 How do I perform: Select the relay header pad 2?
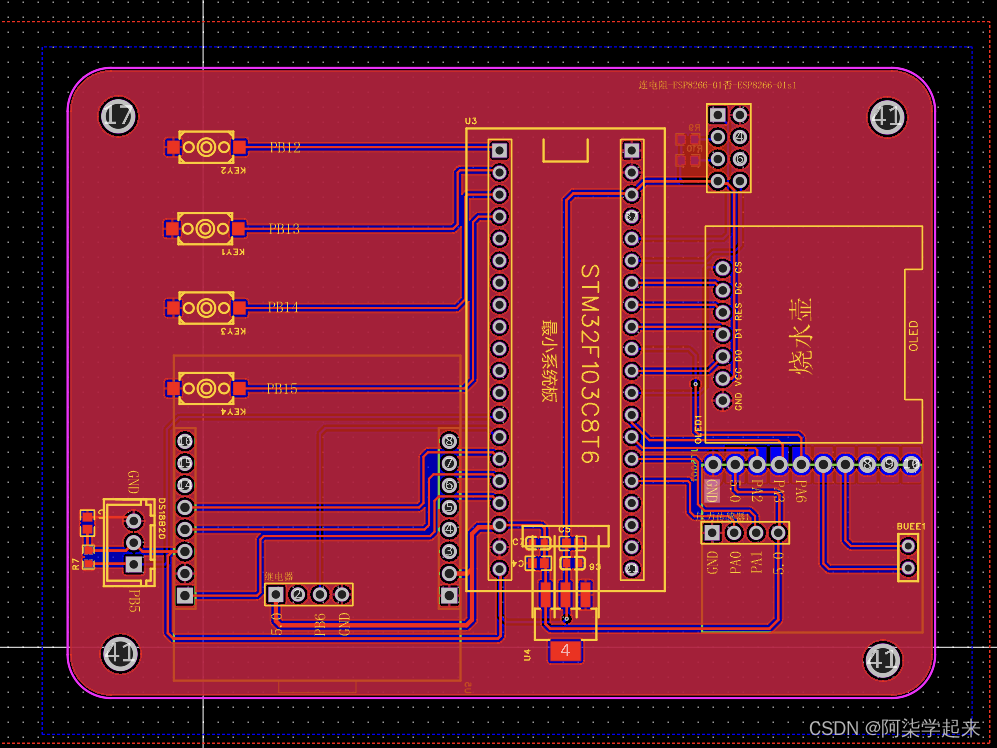(298, 595)
